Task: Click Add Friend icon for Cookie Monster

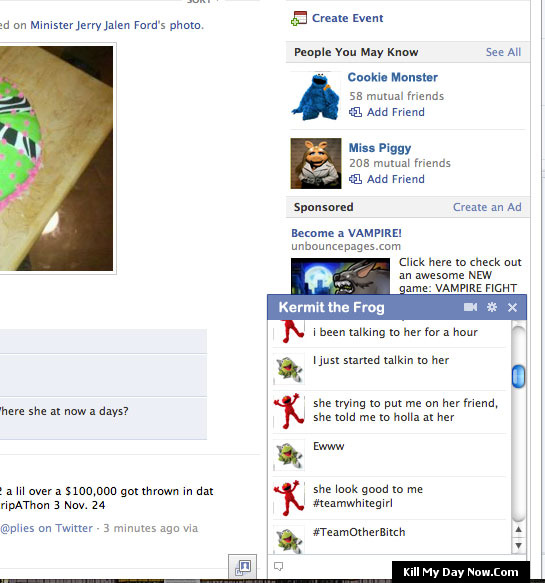Action: pos(355,112)
